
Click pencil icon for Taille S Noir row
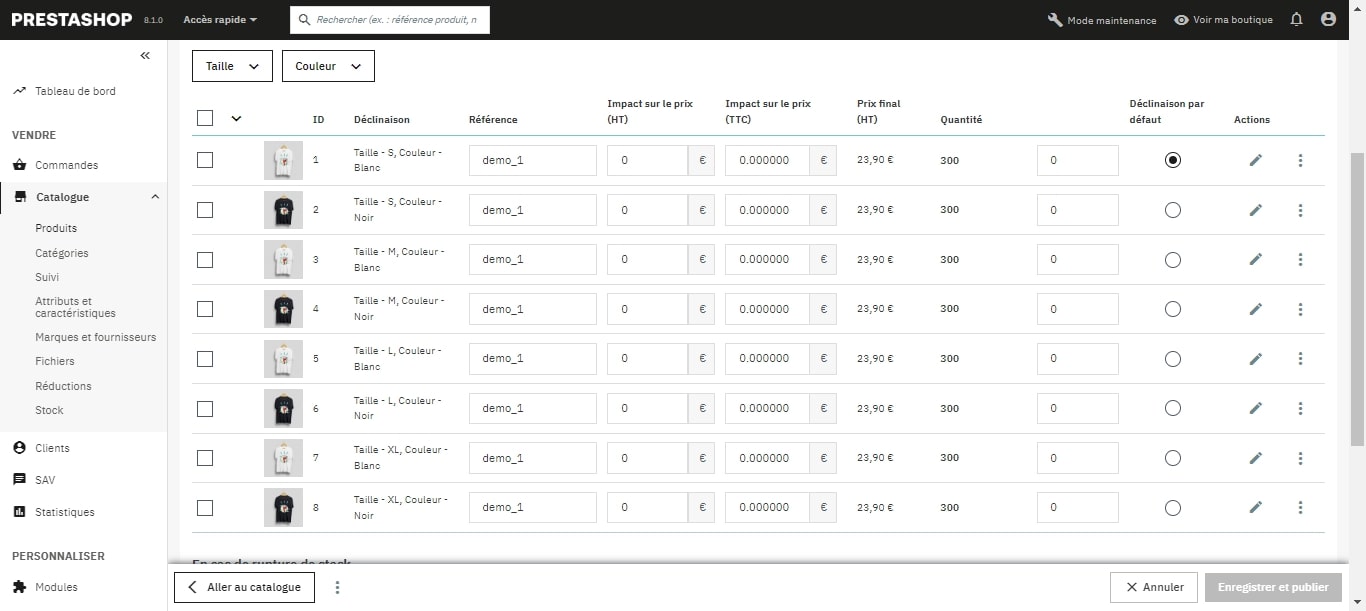pos(1256,210)
